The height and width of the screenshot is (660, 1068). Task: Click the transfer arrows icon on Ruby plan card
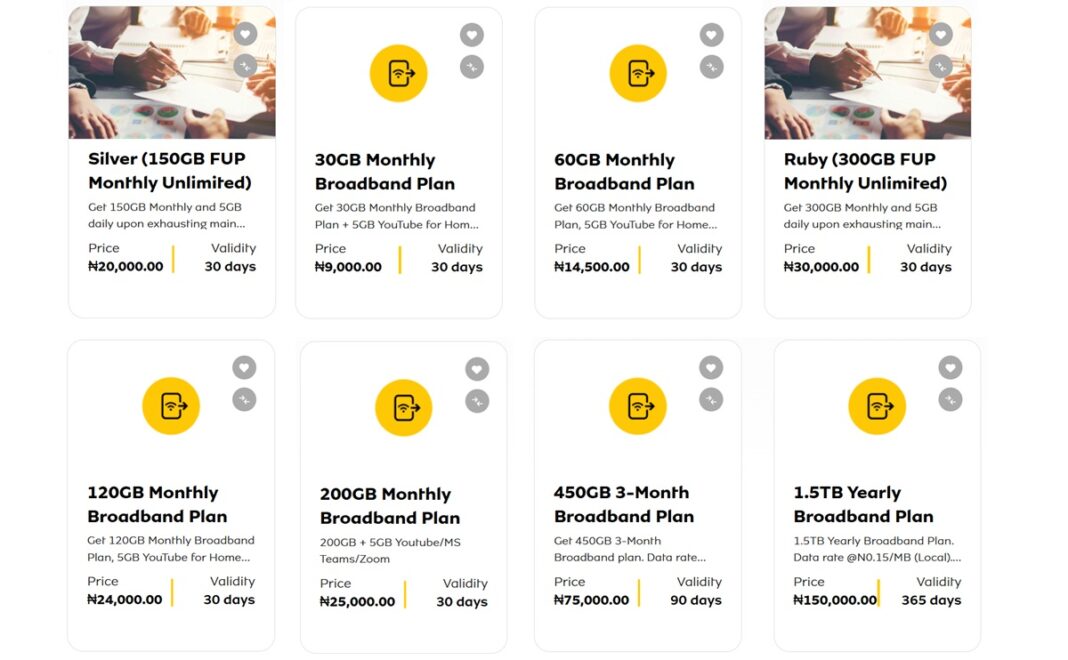click(x=940, y=66)
